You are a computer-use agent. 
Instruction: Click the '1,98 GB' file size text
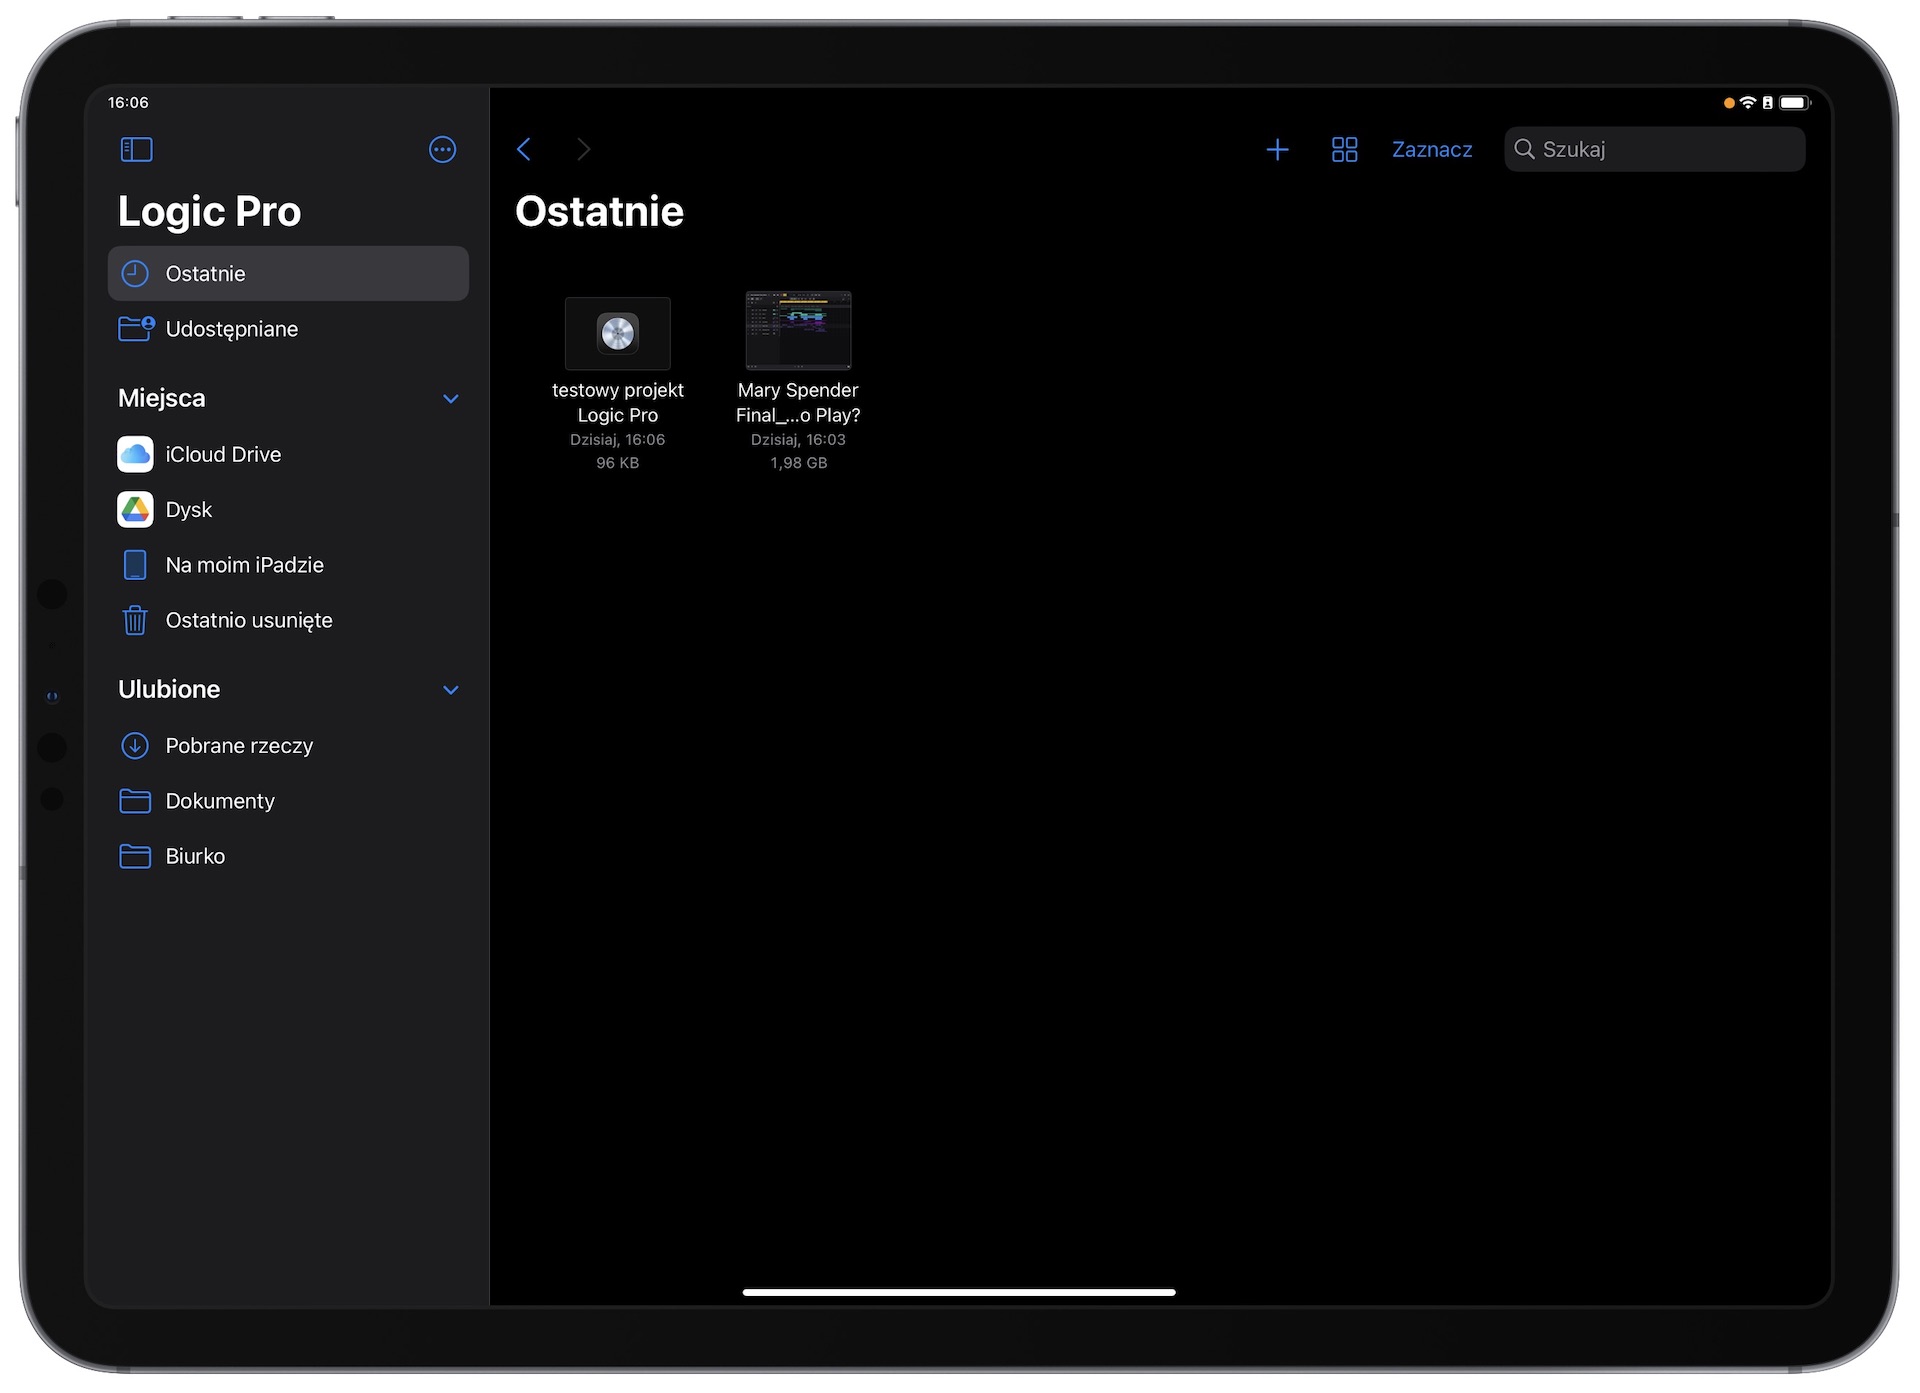coord(798,464)
